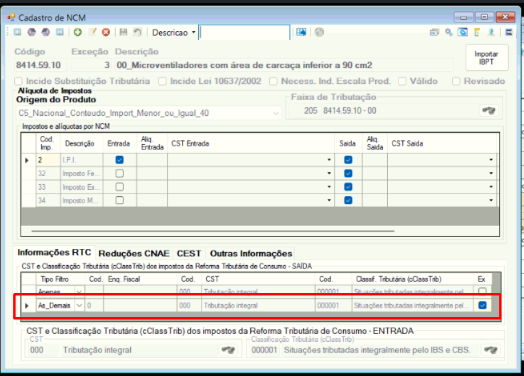This screenshot has width=524, height=376.
Task: Click the Descrição field with Microventiladores text
Action: (283, 65)
